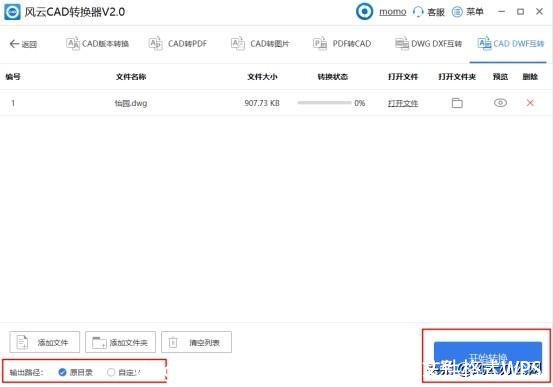Click the 文件大小 column header
553x387 pixels.
(x=262, y=77)
